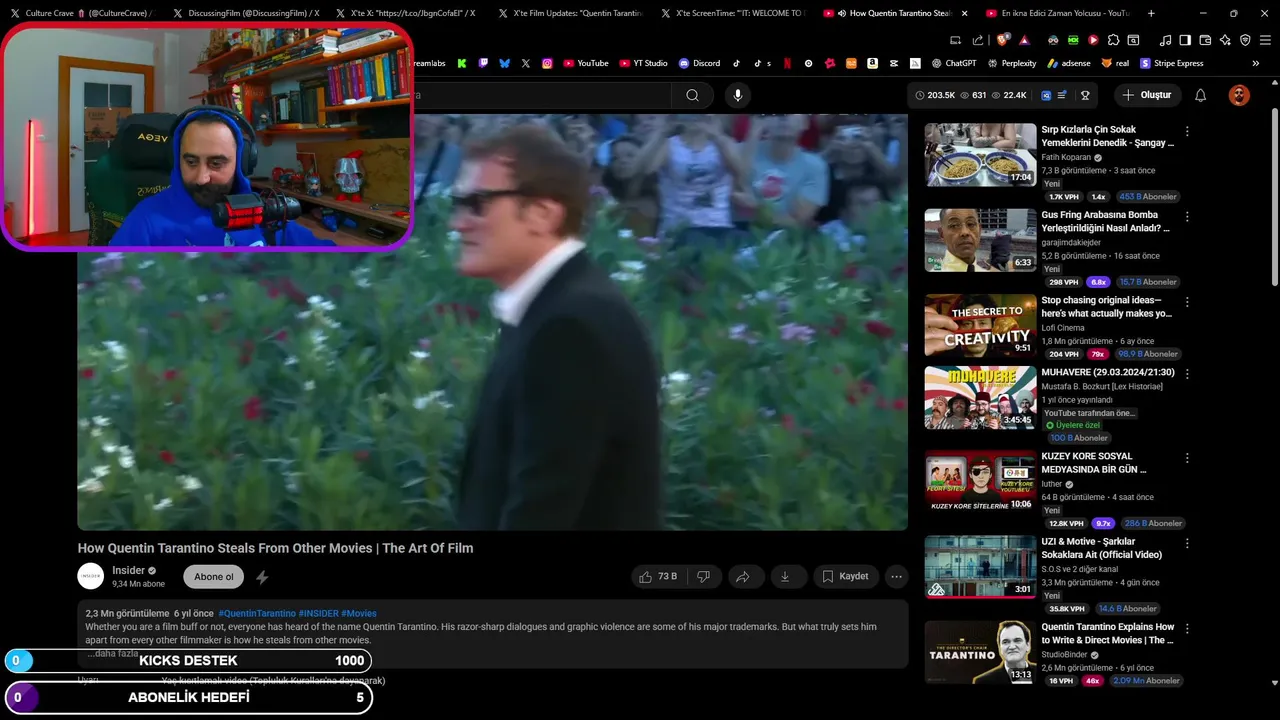Click the trophy icon in stats bar
1280x720 pixels.
(x=1084, y=95)
